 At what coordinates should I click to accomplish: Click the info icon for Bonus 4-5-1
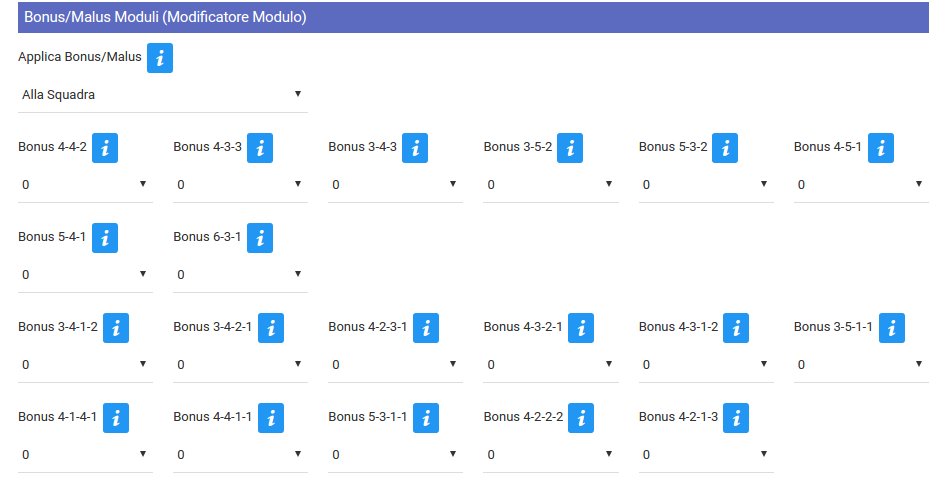pyautogui.click(x=880, y=148)
